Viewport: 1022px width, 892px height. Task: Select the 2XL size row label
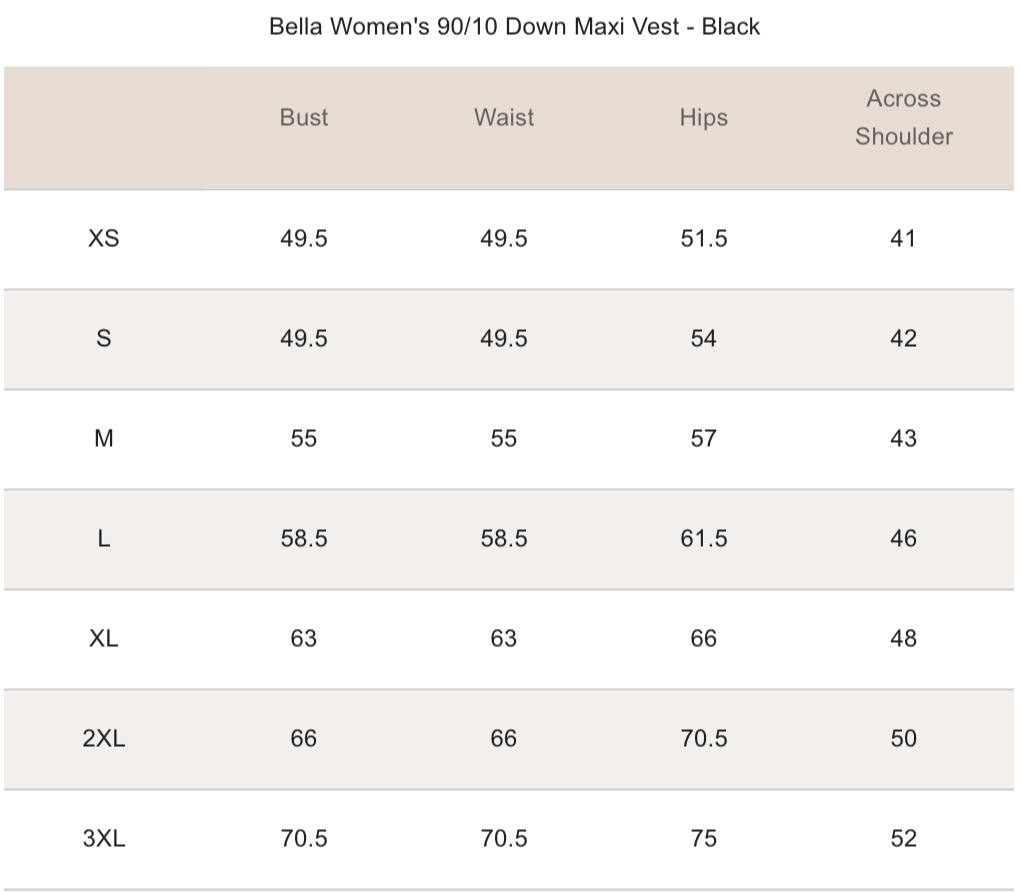[104, 738]
